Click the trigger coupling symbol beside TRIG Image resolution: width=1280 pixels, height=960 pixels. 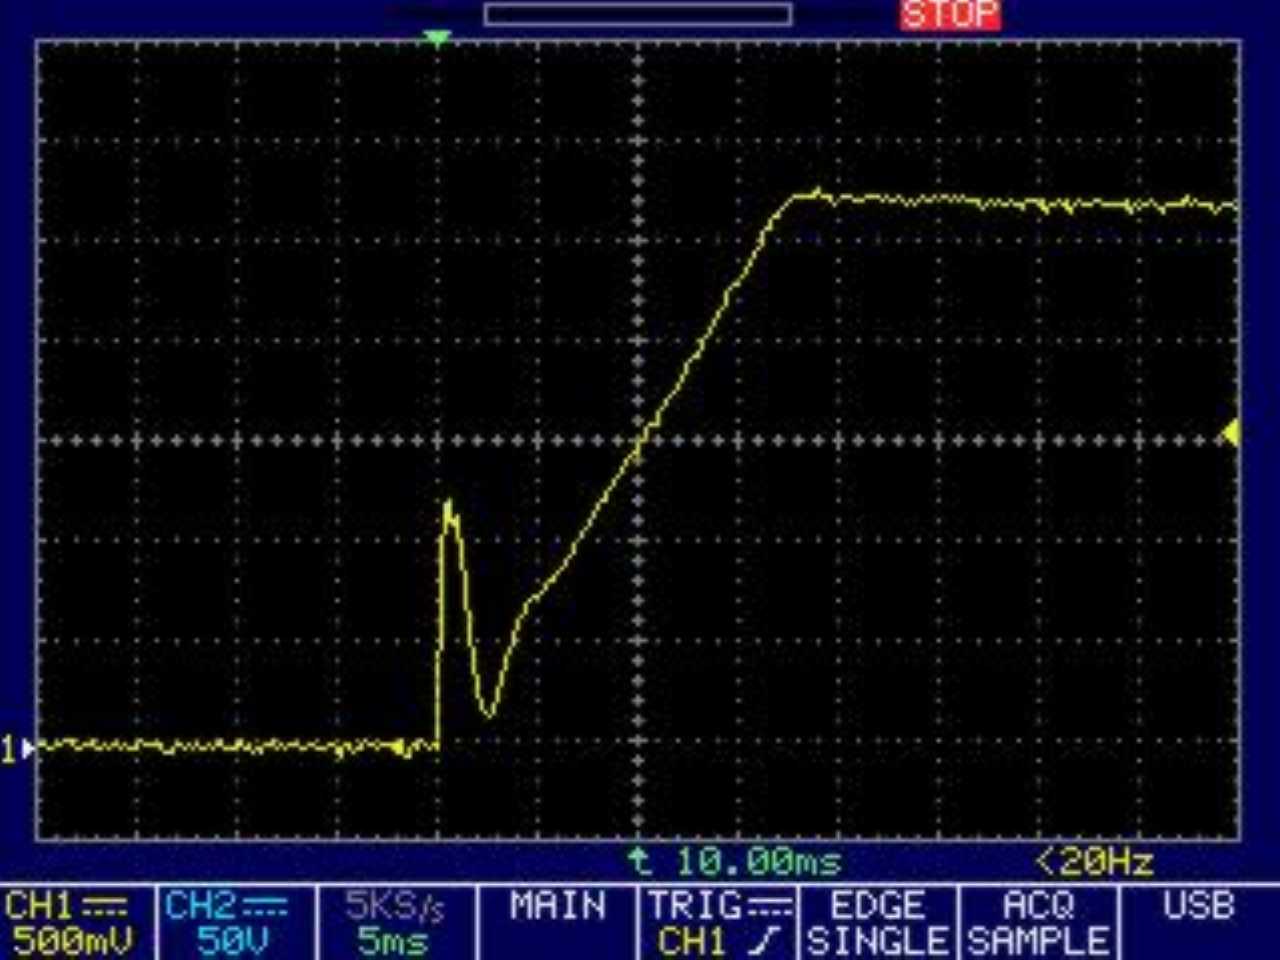(x=770, y=907)
